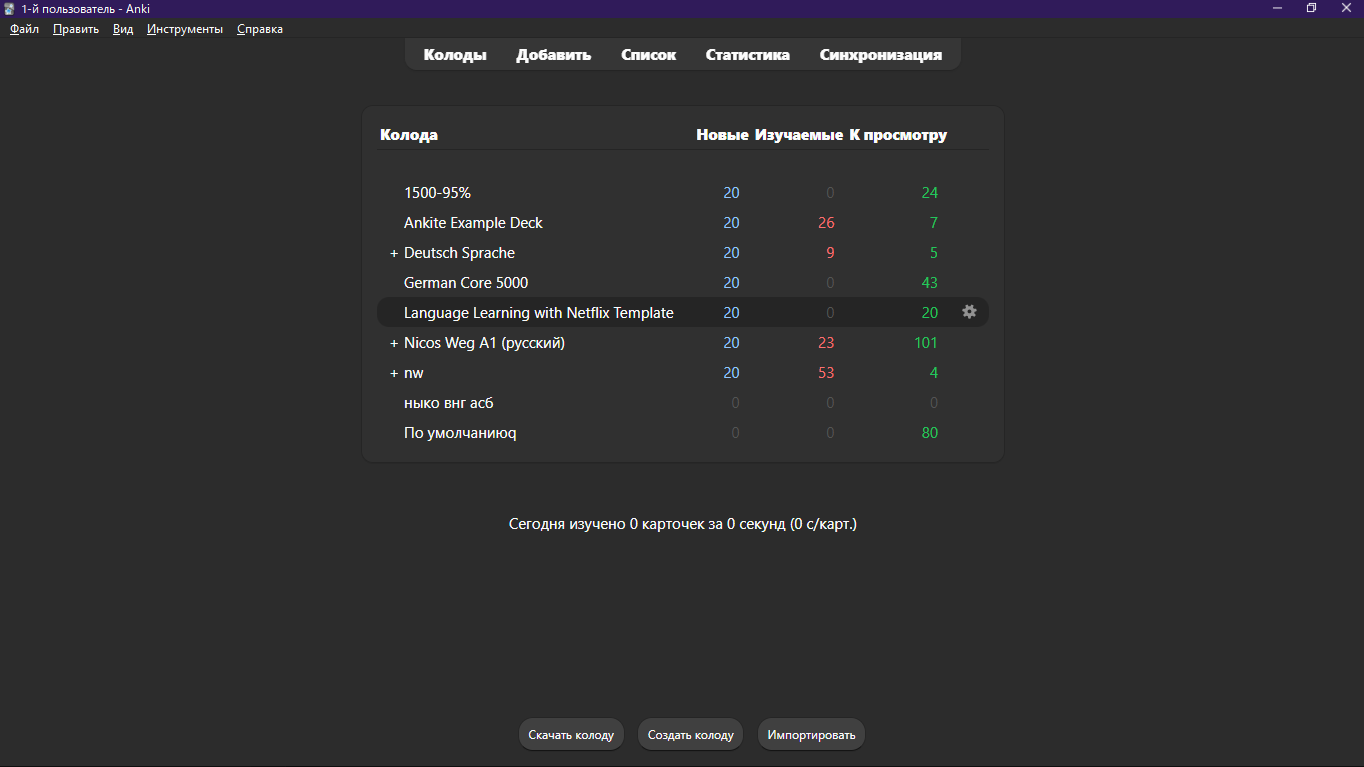1364x767 pixels.
Task: Open the 1500-95% deck
Action: pyautogui.click(x=437, y=193)
